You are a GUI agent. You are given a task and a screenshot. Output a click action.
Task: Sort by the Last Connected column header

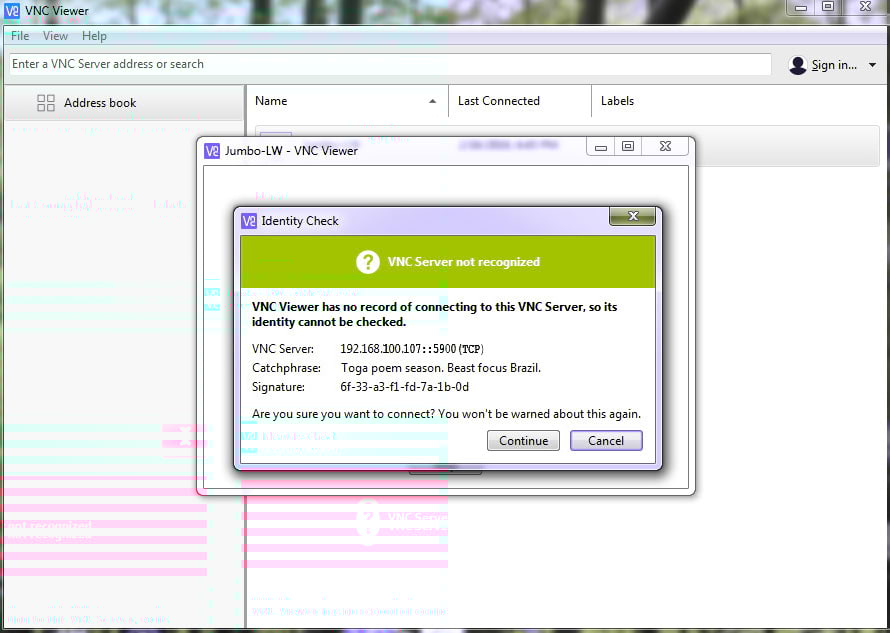coord(499,101)
